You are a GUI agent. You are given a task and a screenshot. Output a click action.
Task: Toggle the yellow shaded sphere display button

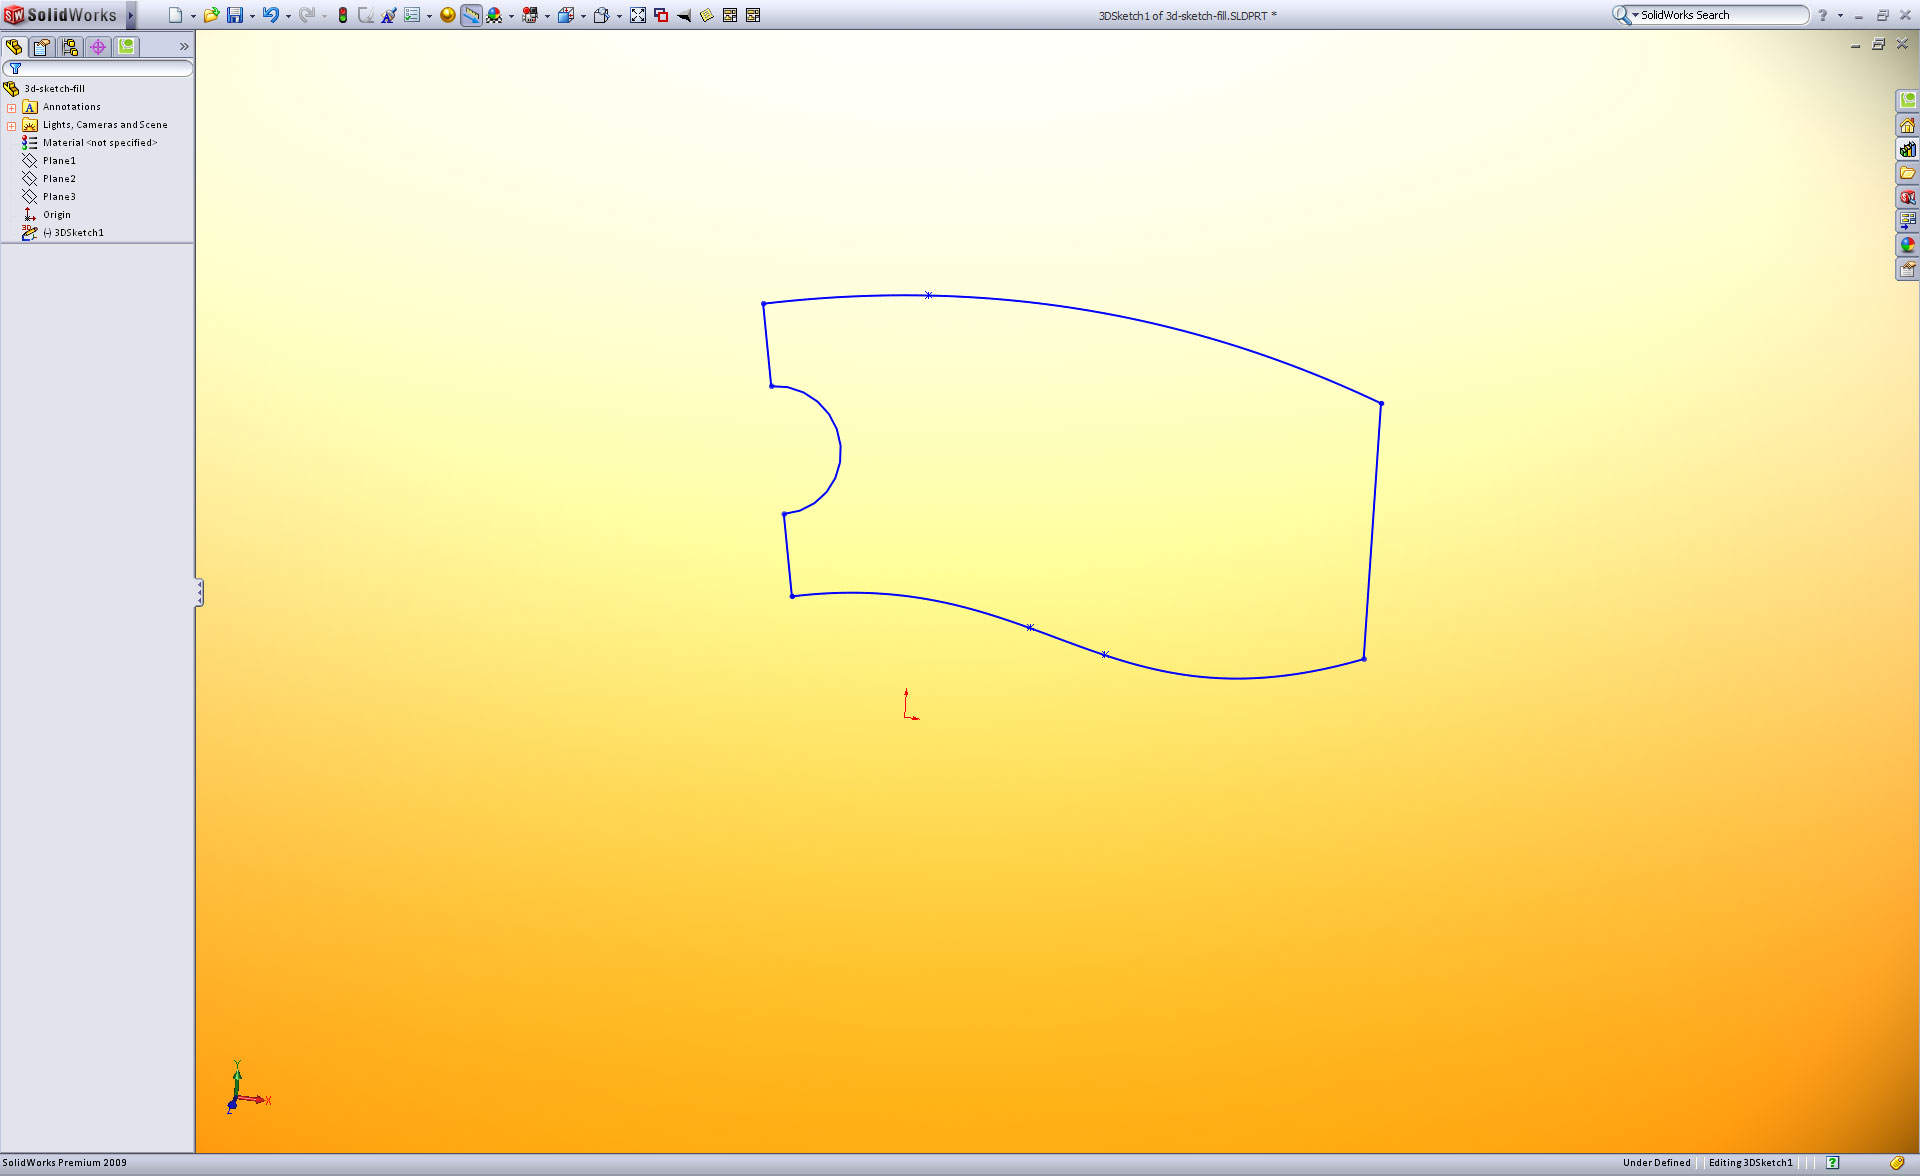[447, 15]
